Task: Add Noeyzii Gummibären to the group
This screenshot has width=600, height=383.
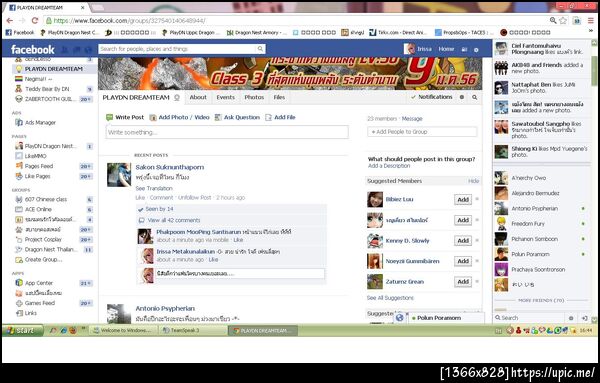Action: pos(463,261)
